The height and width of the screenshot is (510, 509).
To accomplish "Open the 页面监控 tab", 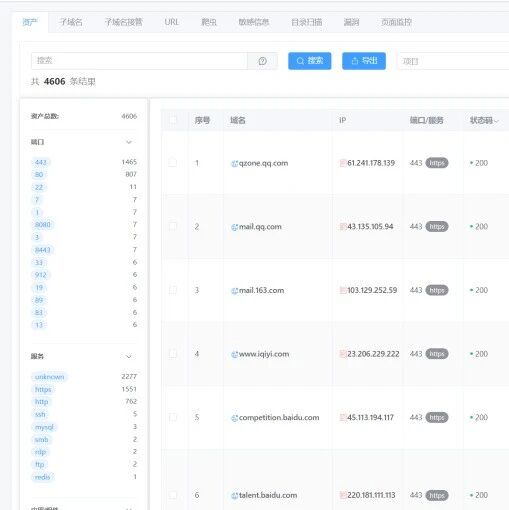I will pos(396,22).
